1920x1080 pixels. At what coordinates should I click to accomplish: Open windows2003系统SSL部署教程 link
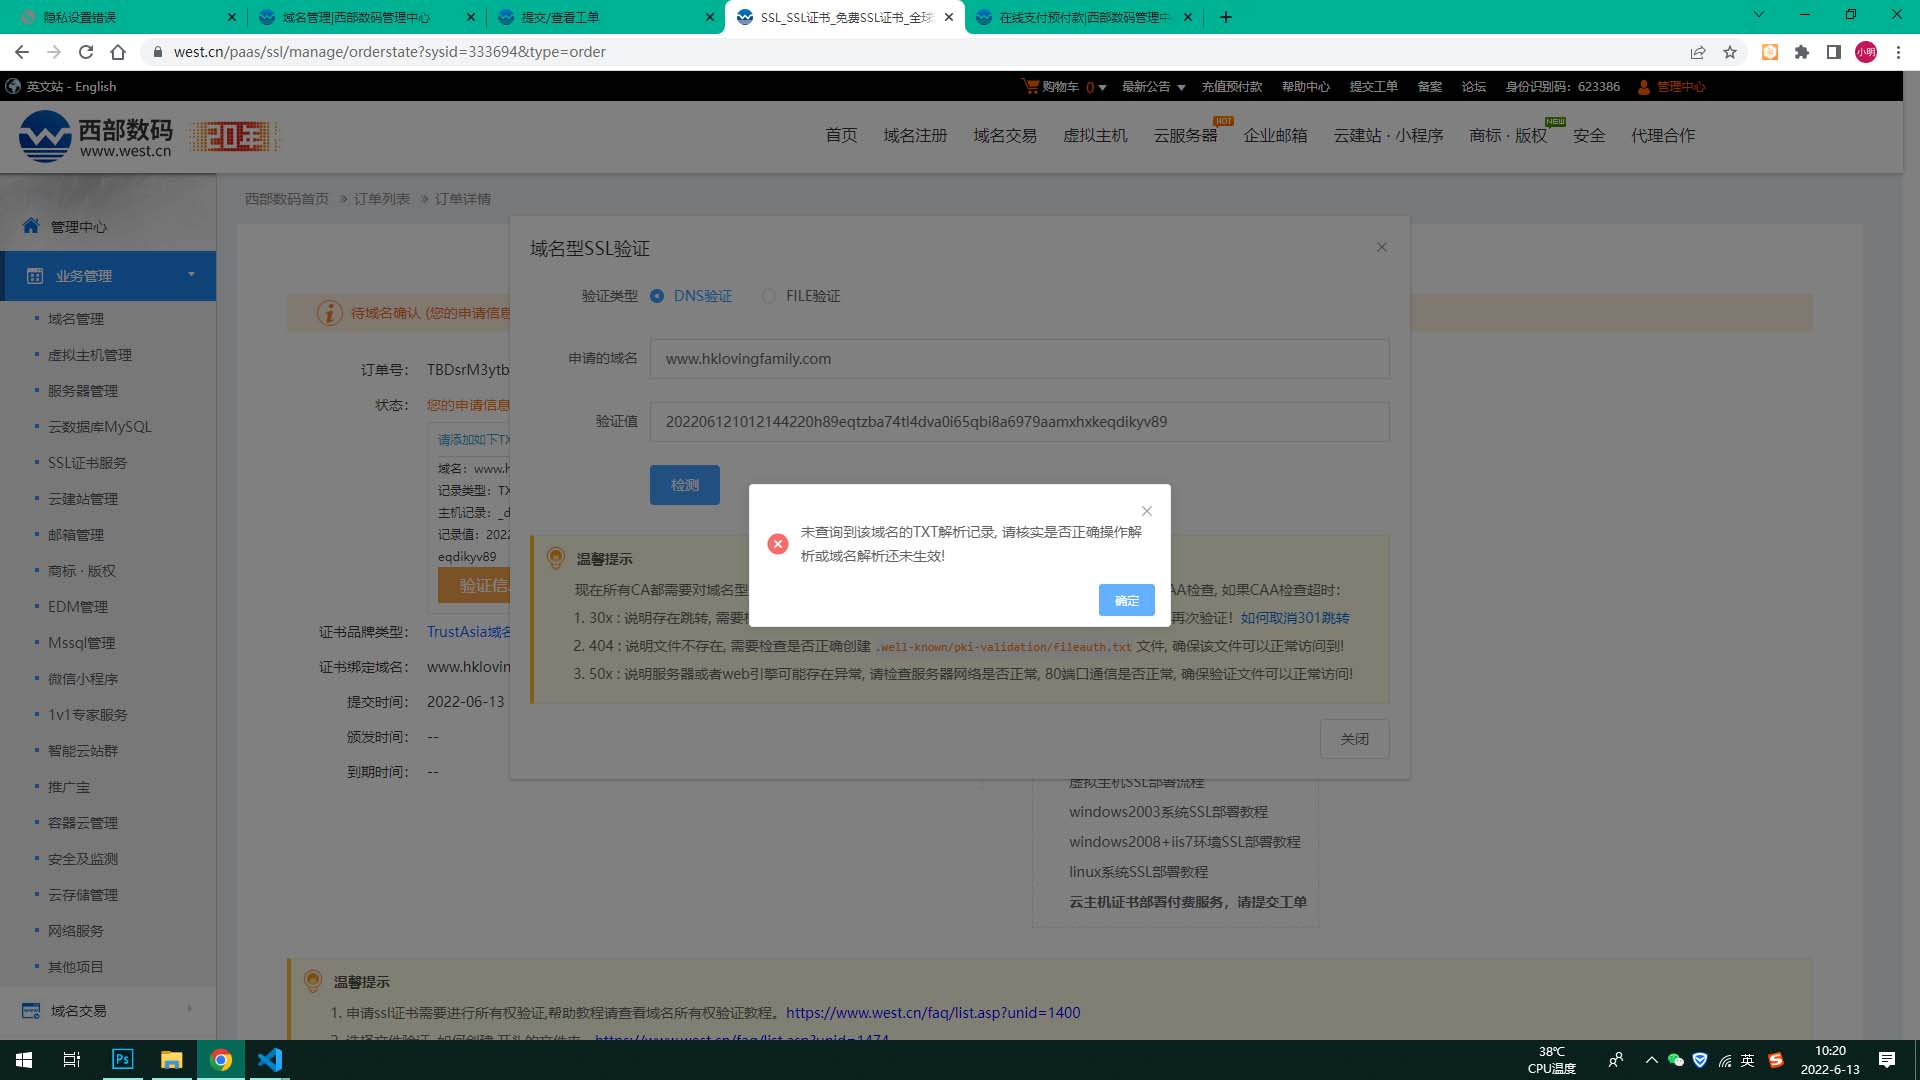pyautogui.click(x=1168, y=812)
